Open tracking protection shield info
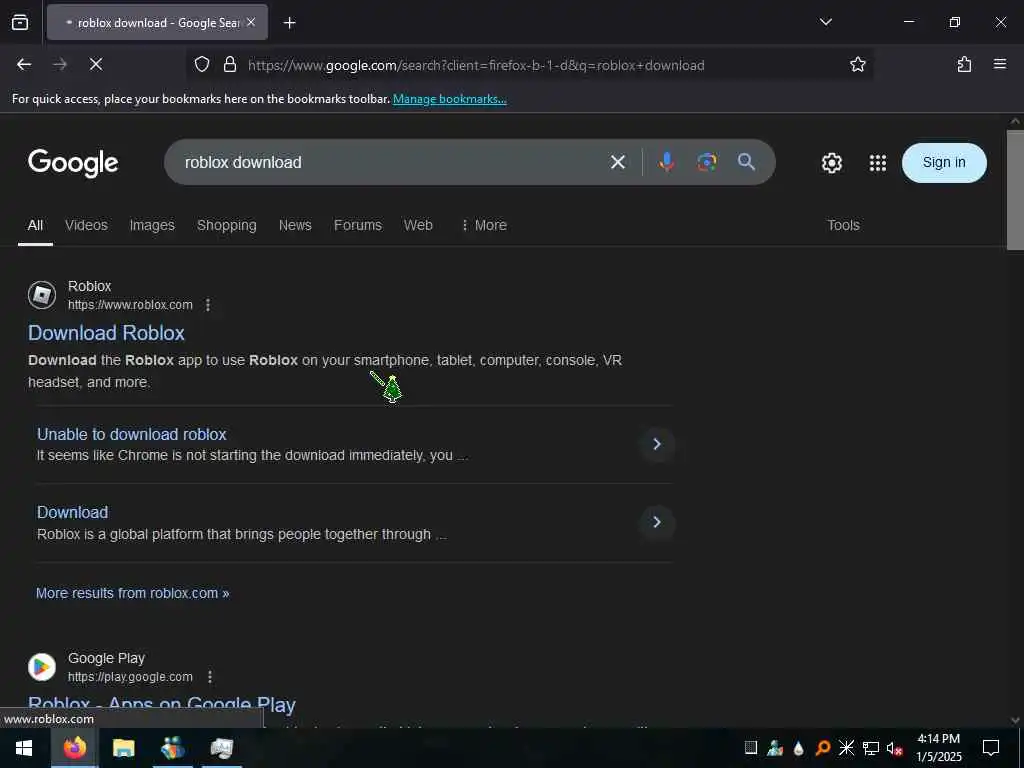The image size is (1024, 768). (202, 64)
